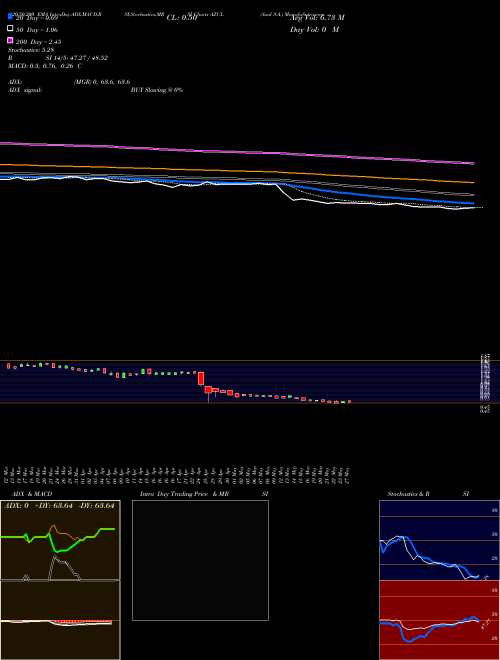Click the blue 20 Day legend swatch
The width and height of the screenshot is (500, 660).
[x=10, y=17]
